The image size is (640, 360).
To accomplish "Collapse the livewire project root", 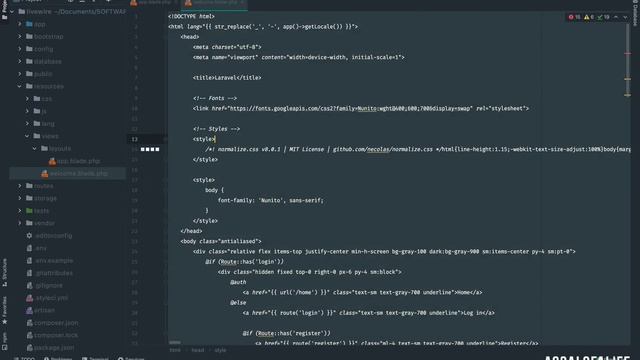I will point(12,12).
